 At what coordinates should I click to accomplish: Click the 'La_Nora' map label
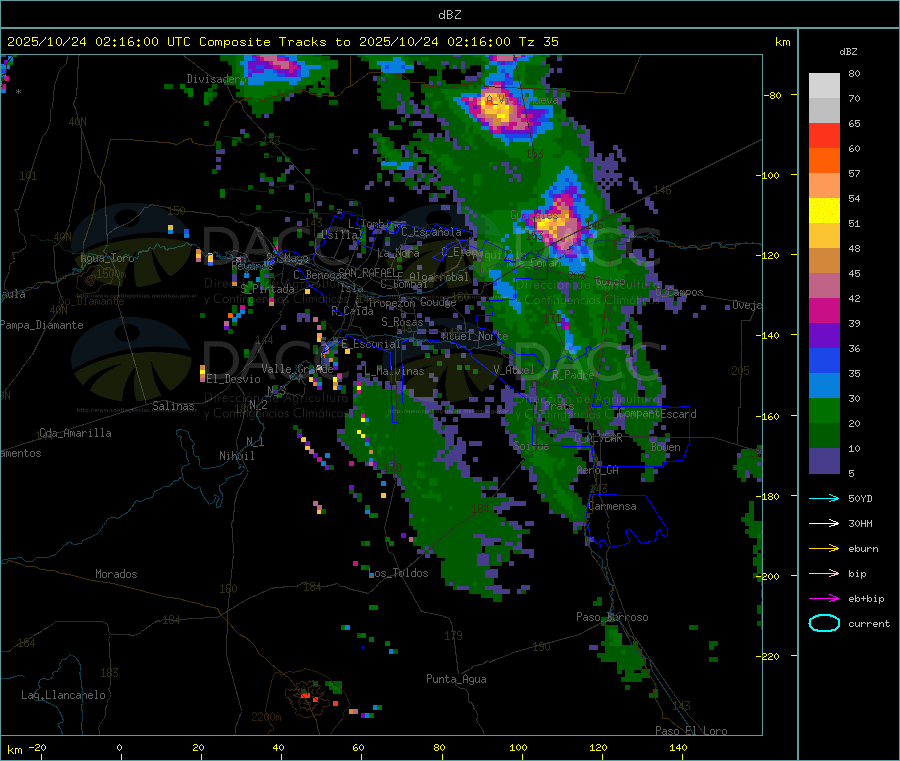[398, 253]
